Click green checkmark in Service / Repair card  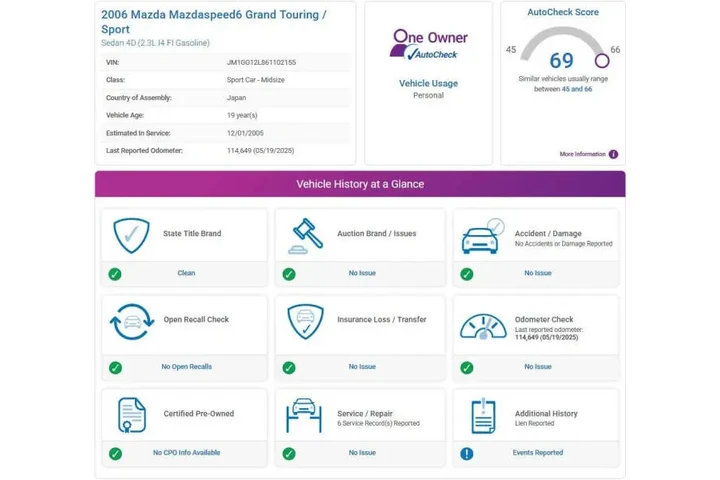tap(289, 454)
